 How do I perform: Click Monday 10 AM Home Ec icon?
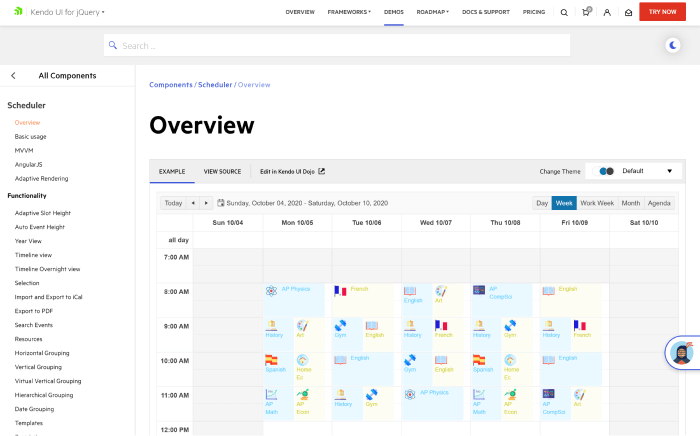click(x=302, y=360)
